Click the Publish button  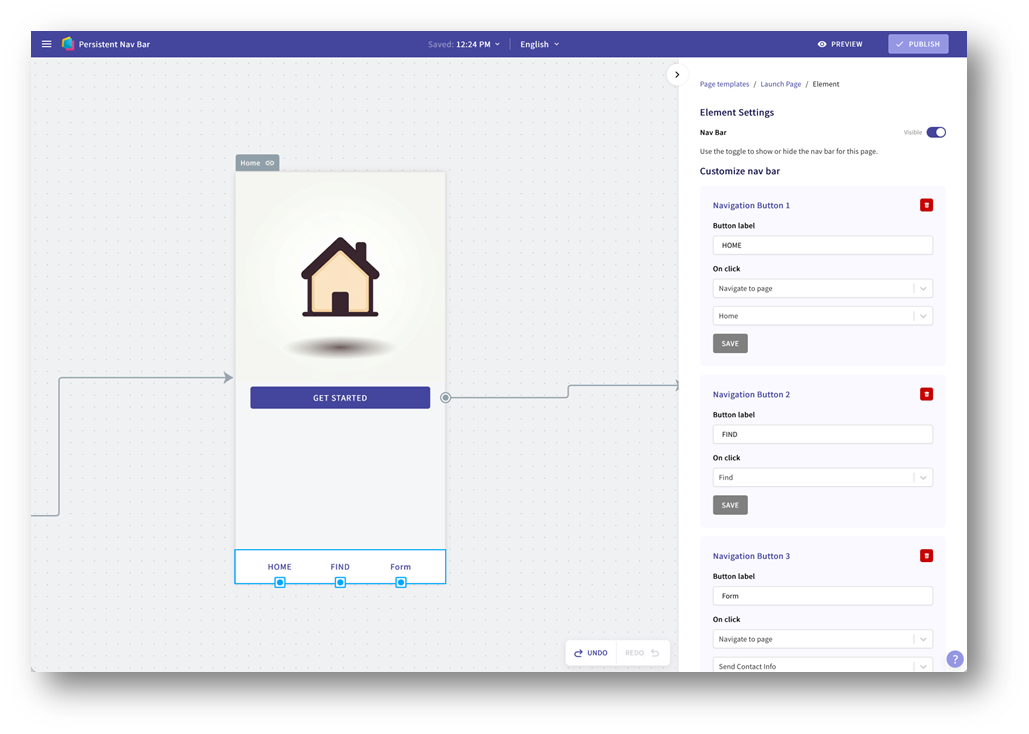point(917,44)
